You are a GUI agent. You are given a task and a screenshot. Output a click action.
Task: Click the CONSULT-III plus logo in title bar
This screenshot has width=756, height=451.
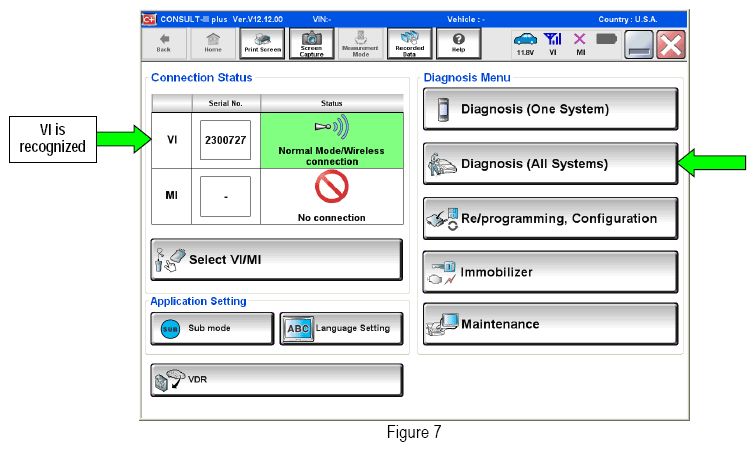coord(149,19)
